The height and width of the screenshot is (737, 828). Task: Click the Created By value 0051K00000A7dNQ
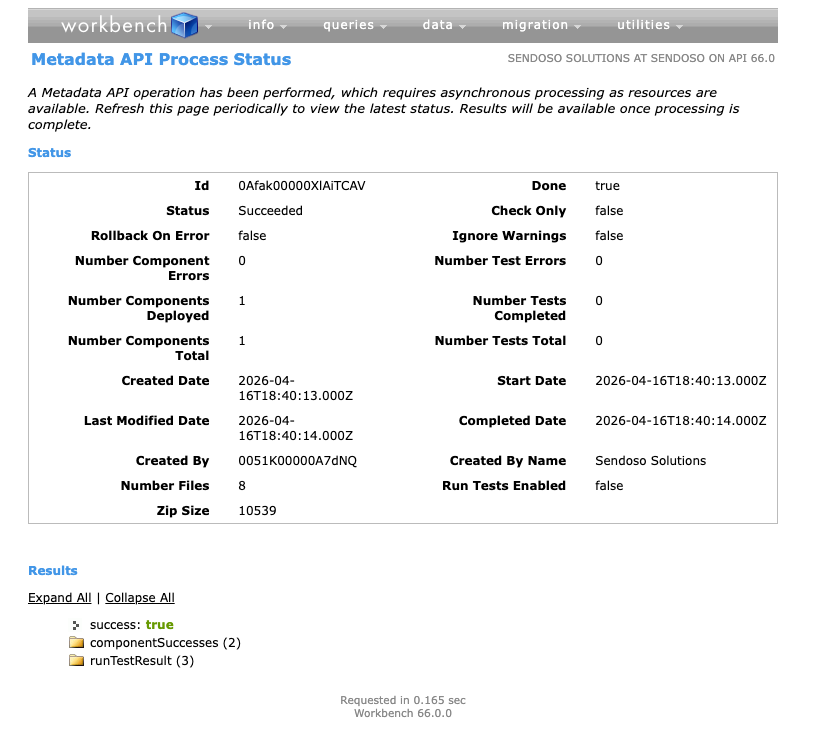tap(297, 461)
